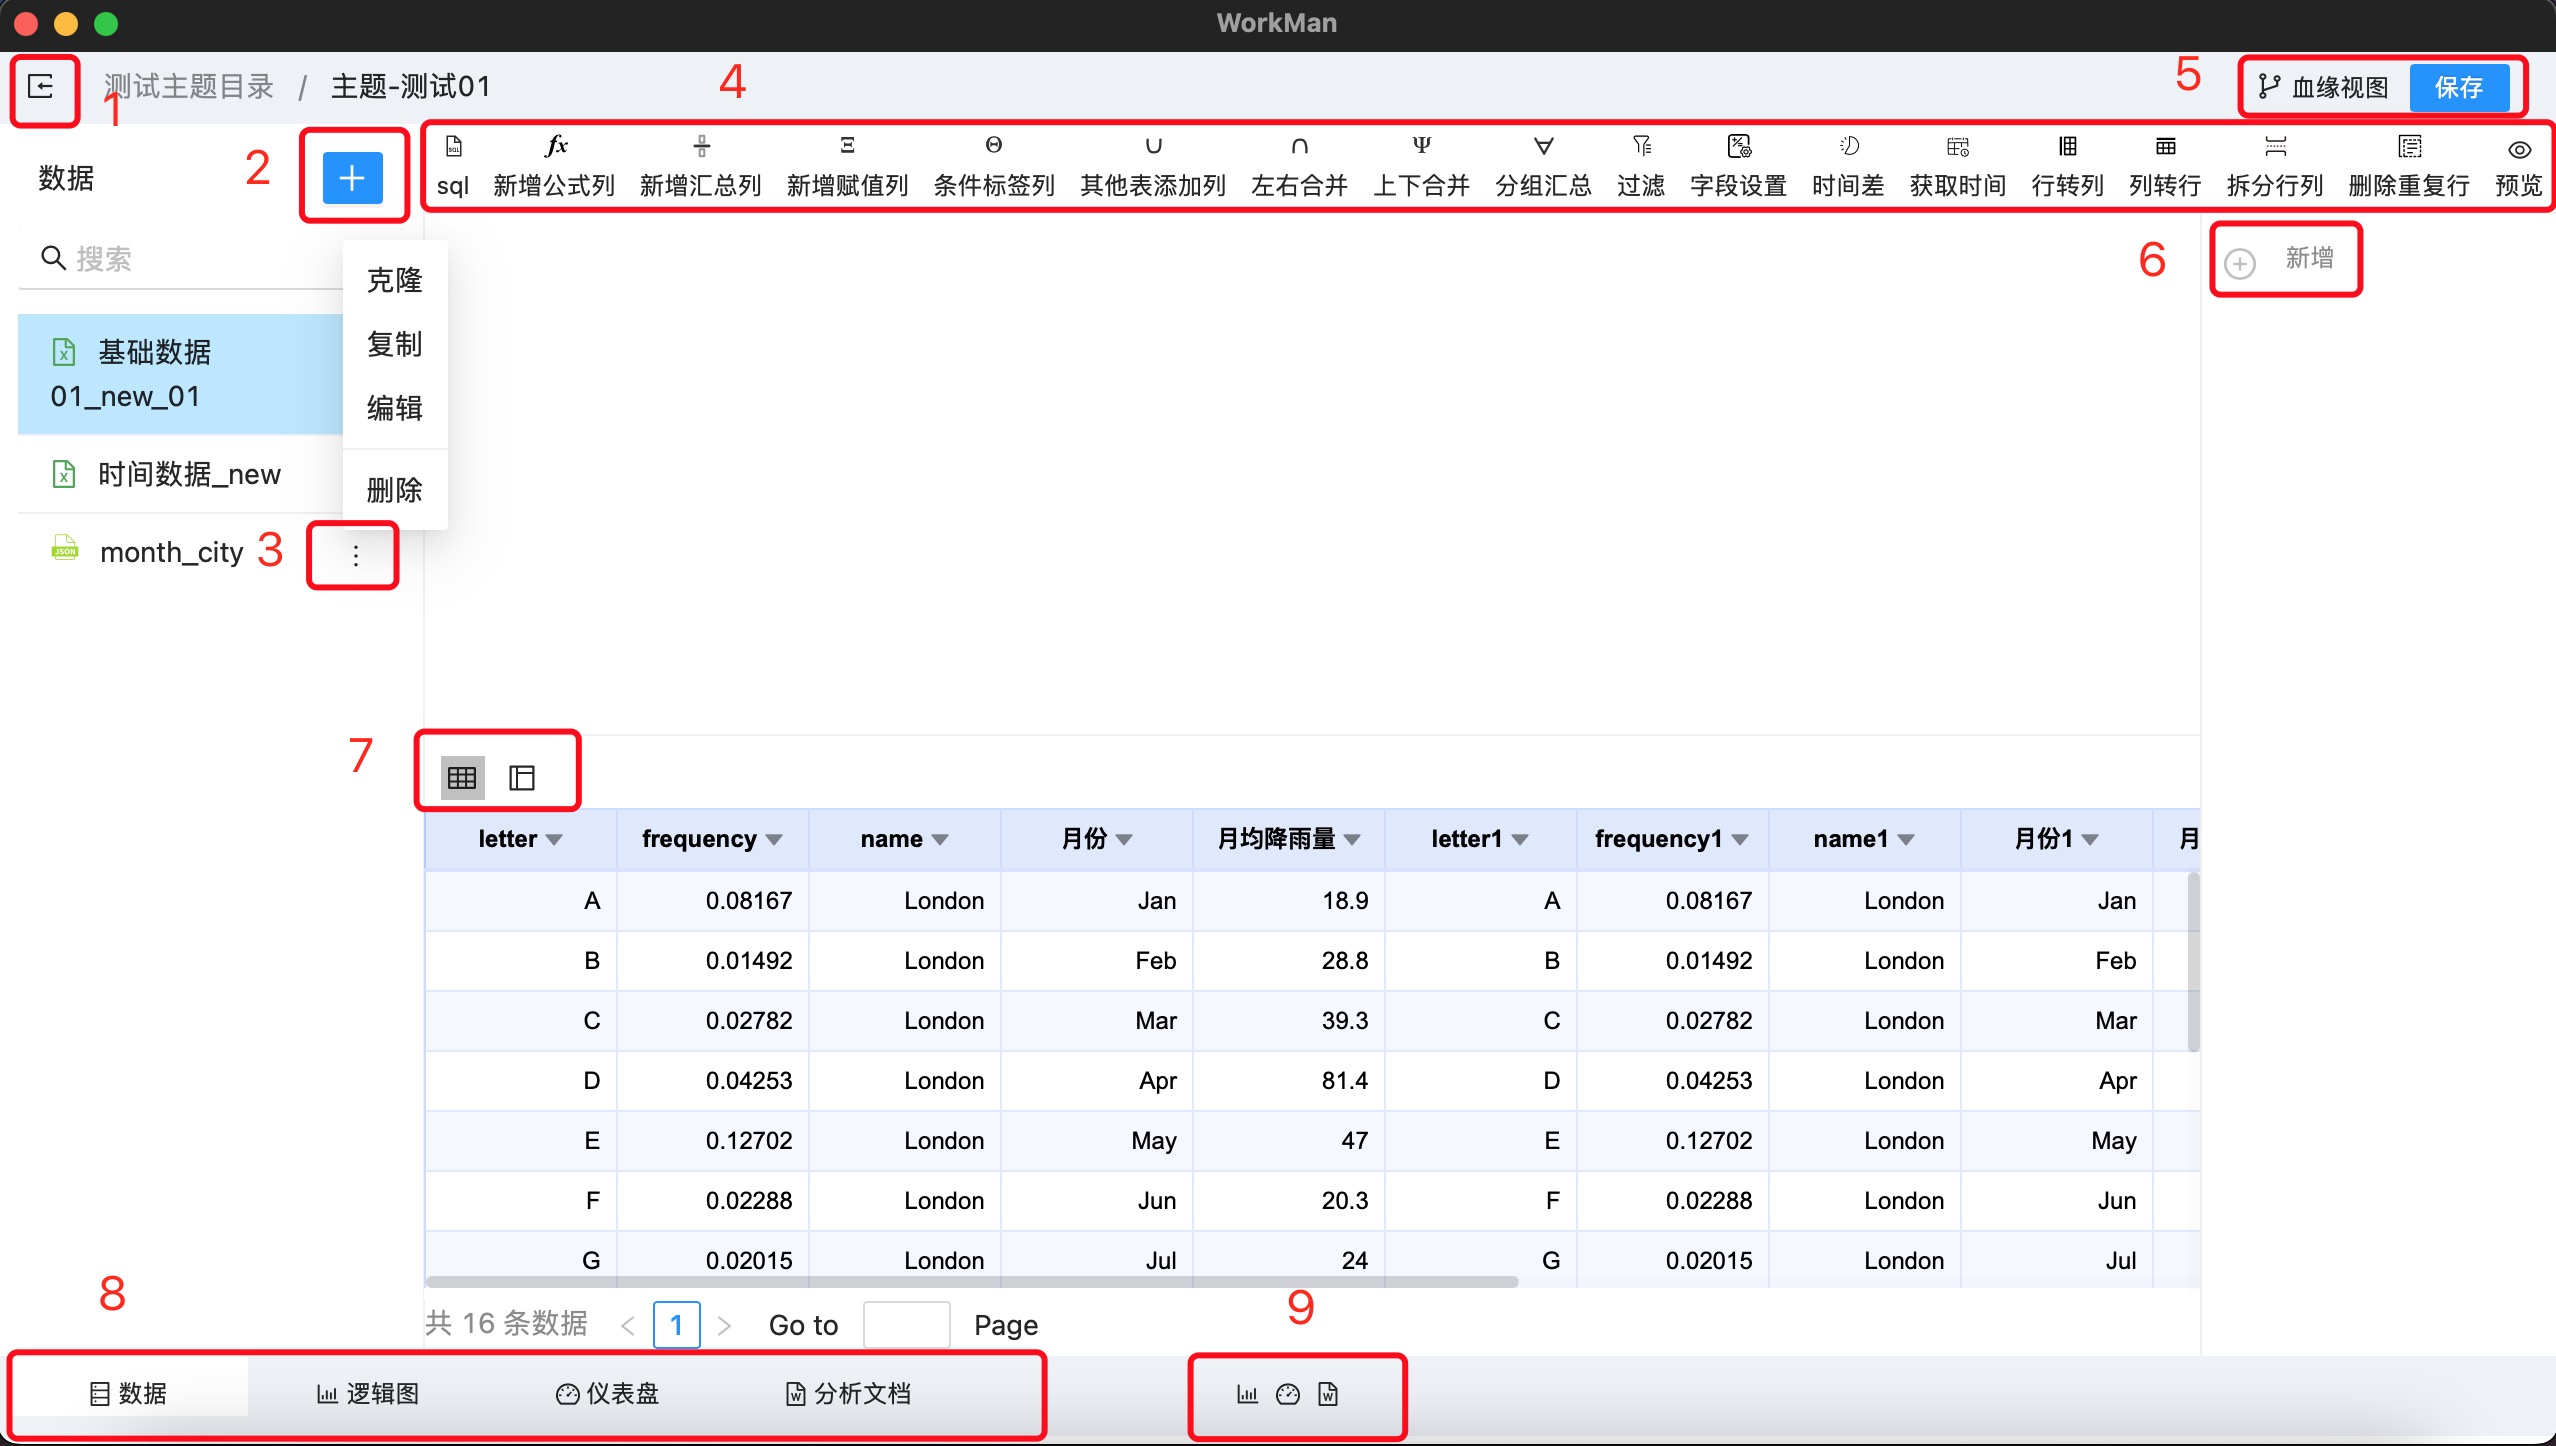
Task: Select the 获取时间 tool
Action: 1958,168
